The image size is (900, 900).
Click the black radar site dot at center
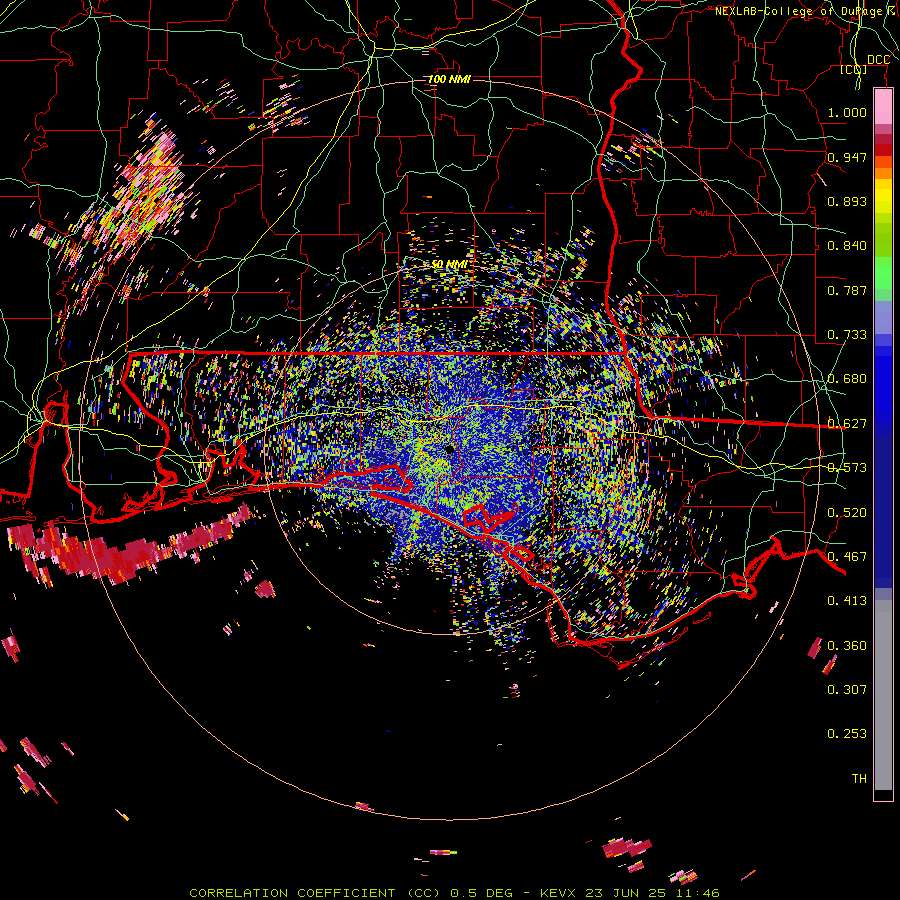tap(451, 449)
